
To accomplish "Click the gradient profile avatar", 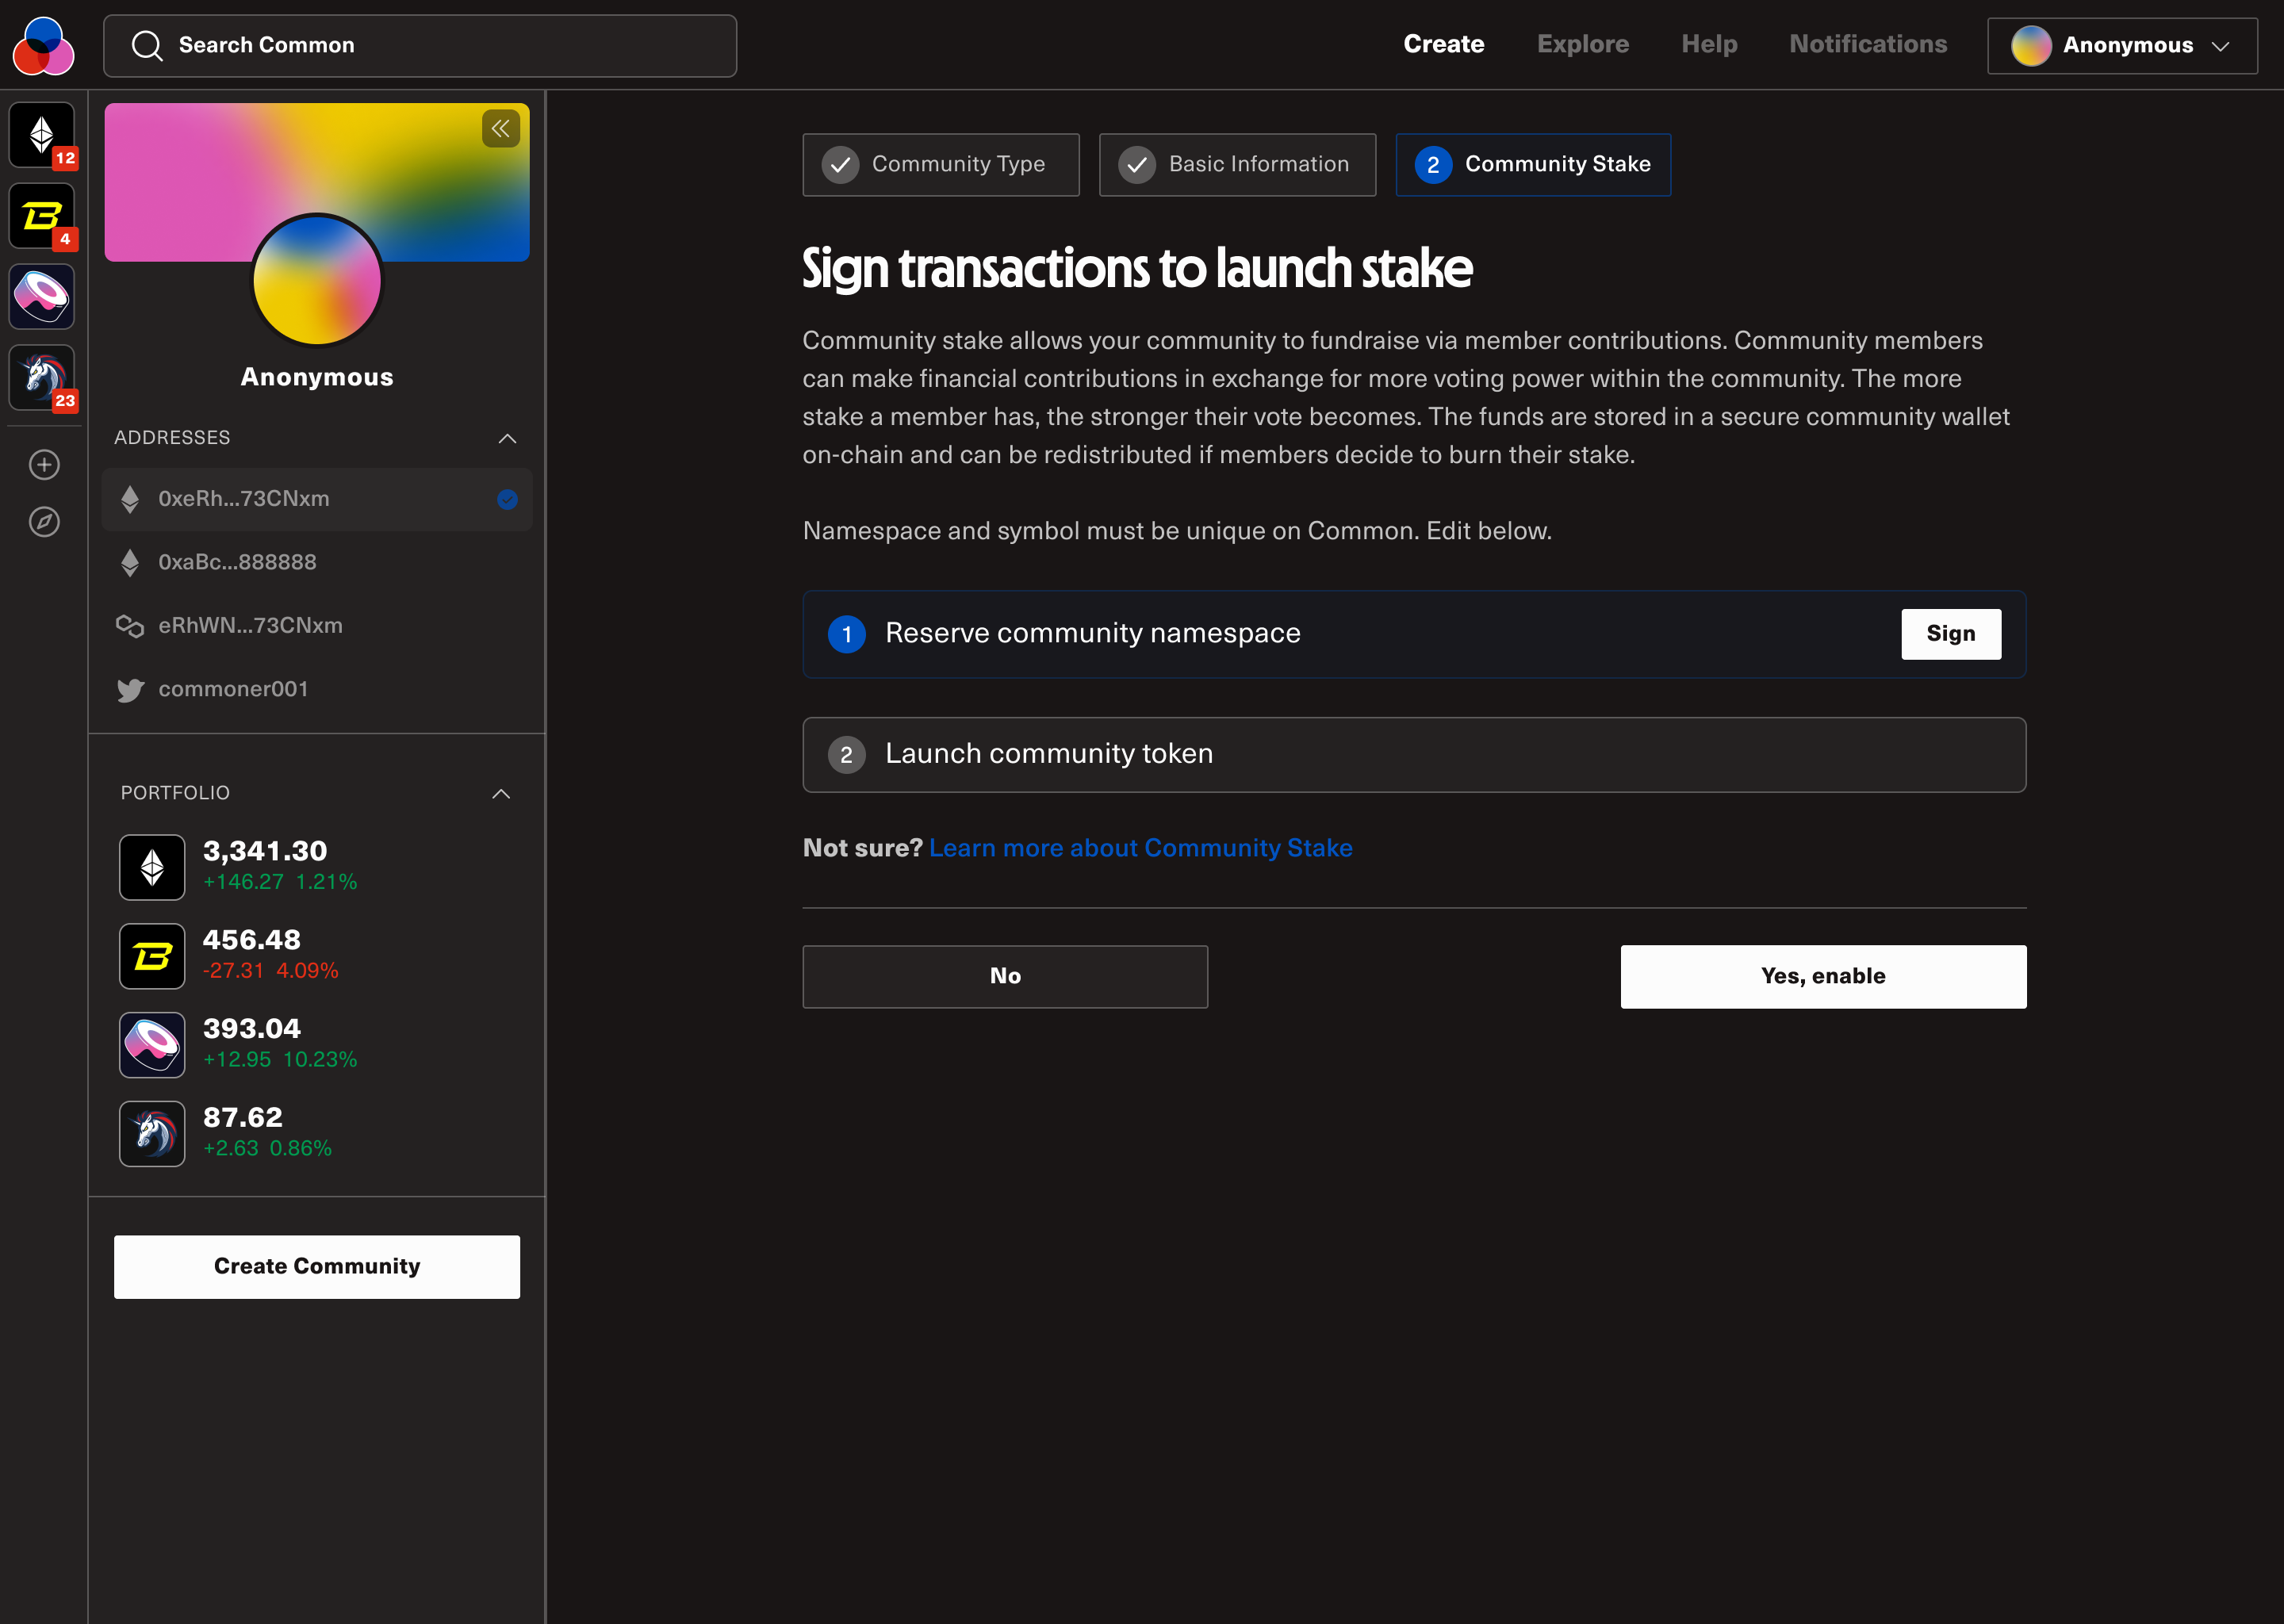I will (317, 281).
